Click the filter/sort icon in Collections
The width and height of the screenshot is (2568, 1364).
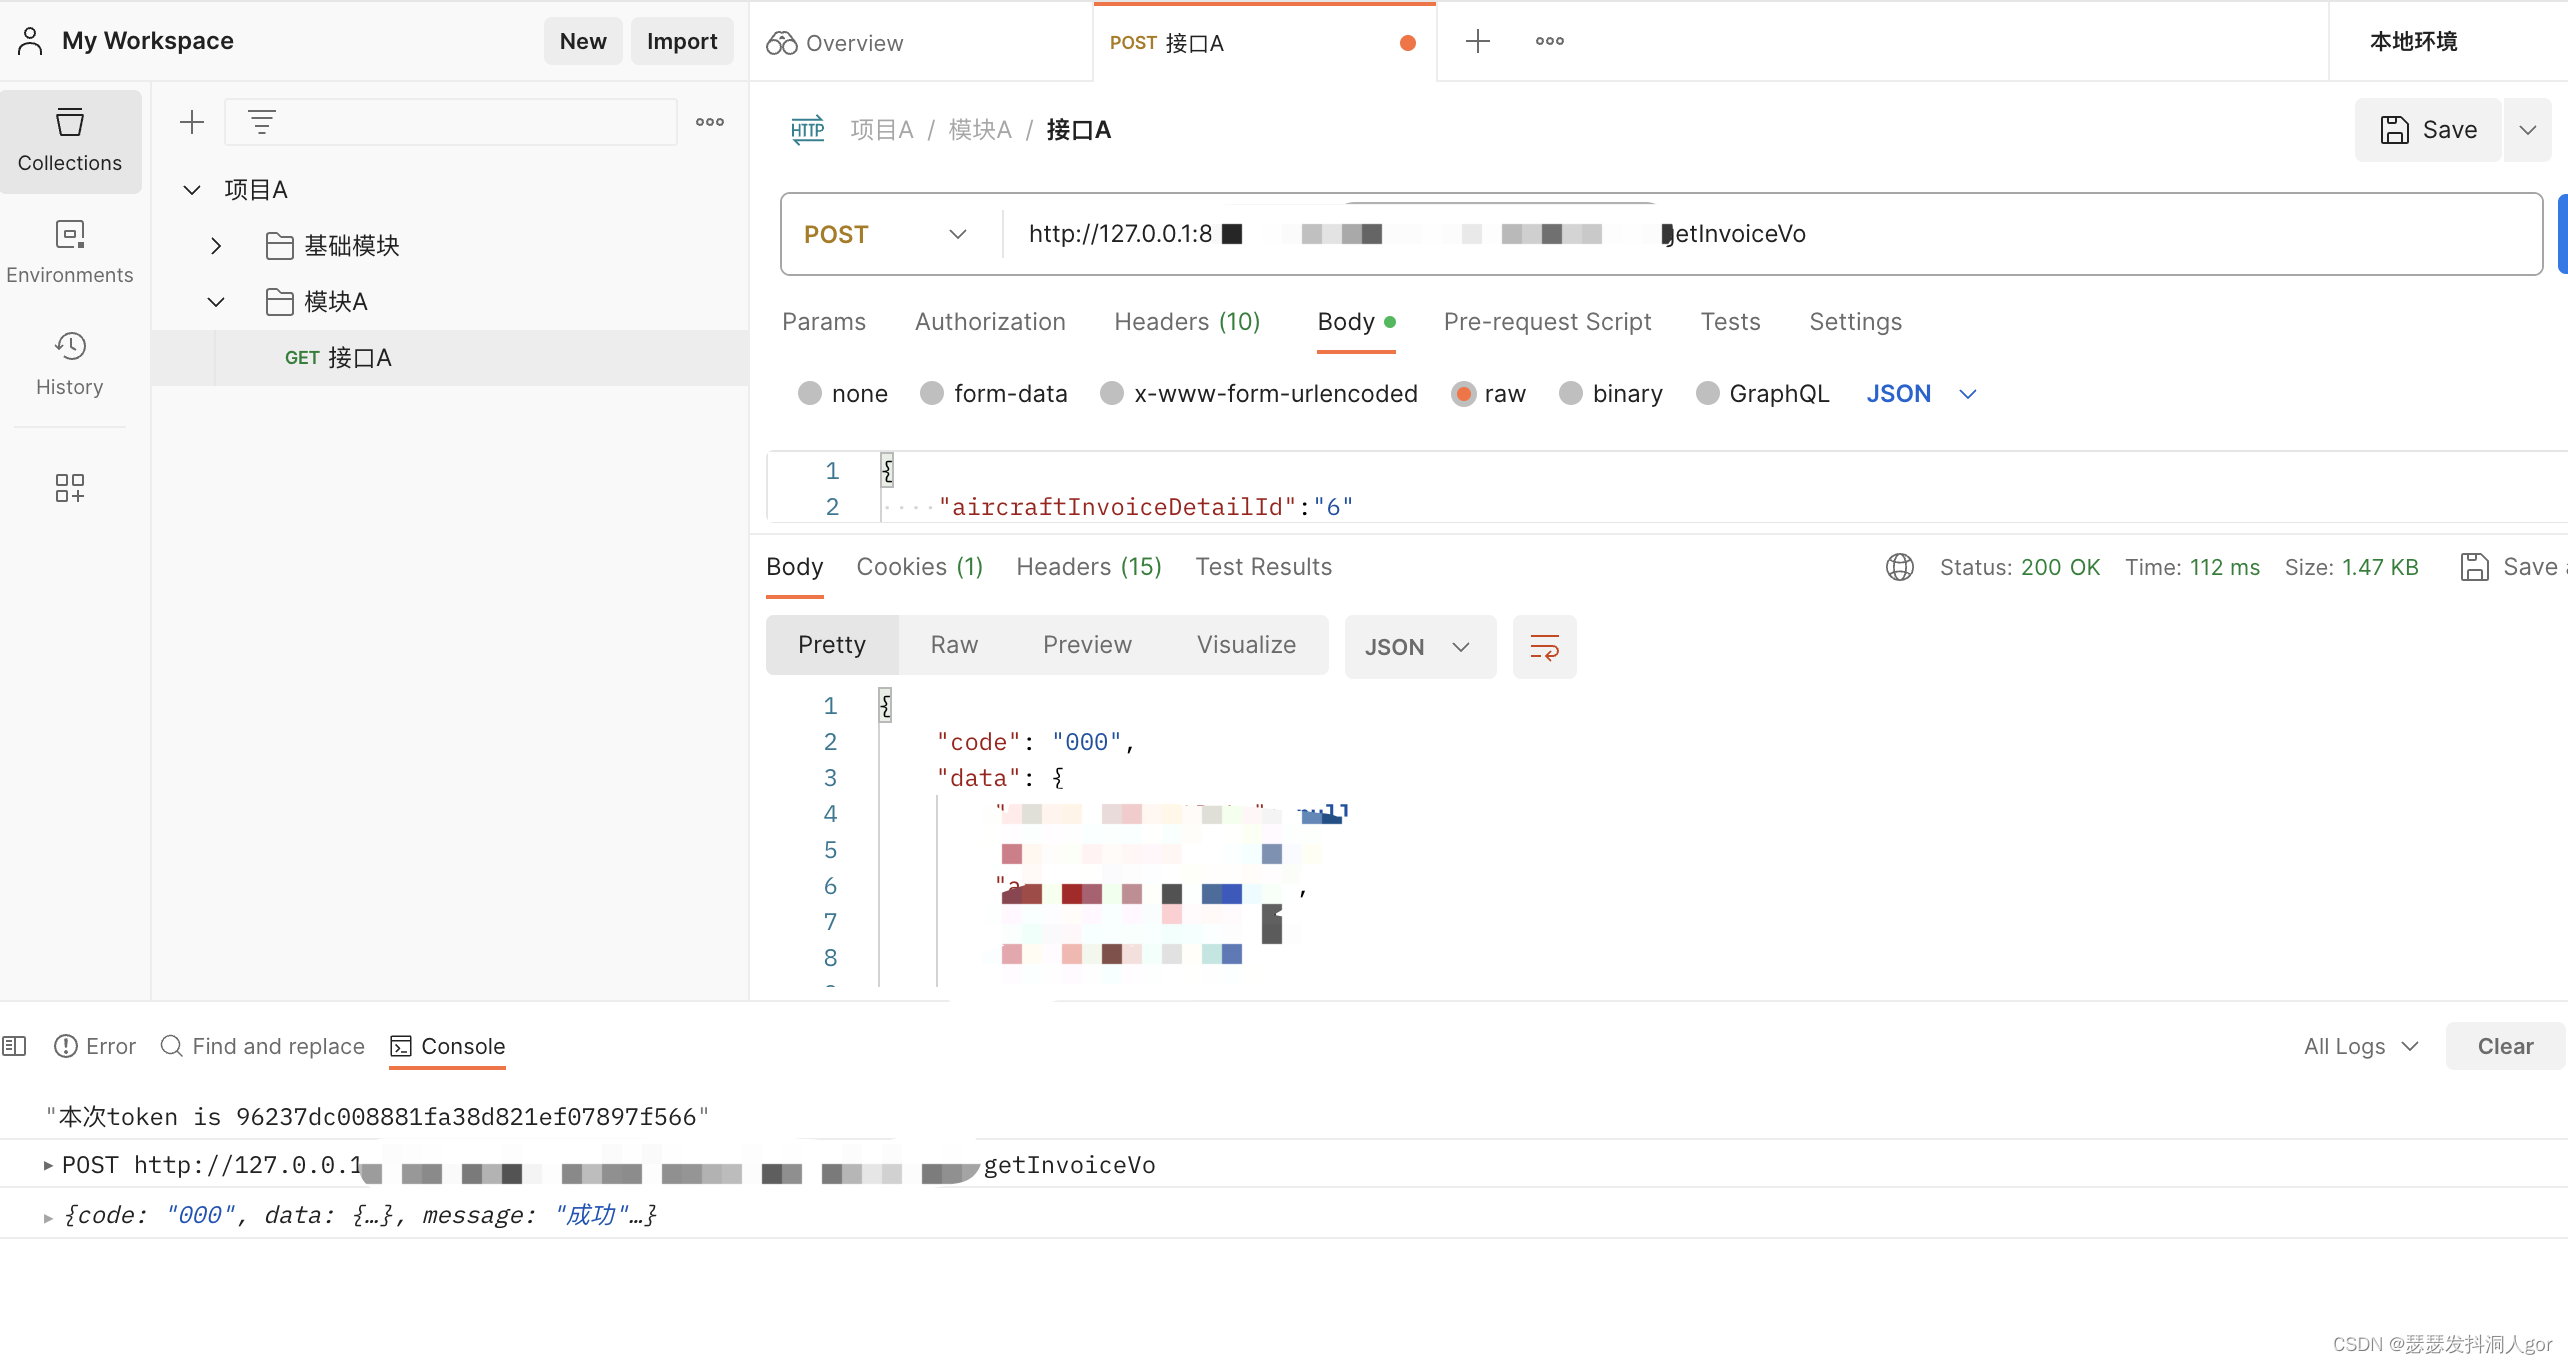pyautogui.click(x=262, y=121)
